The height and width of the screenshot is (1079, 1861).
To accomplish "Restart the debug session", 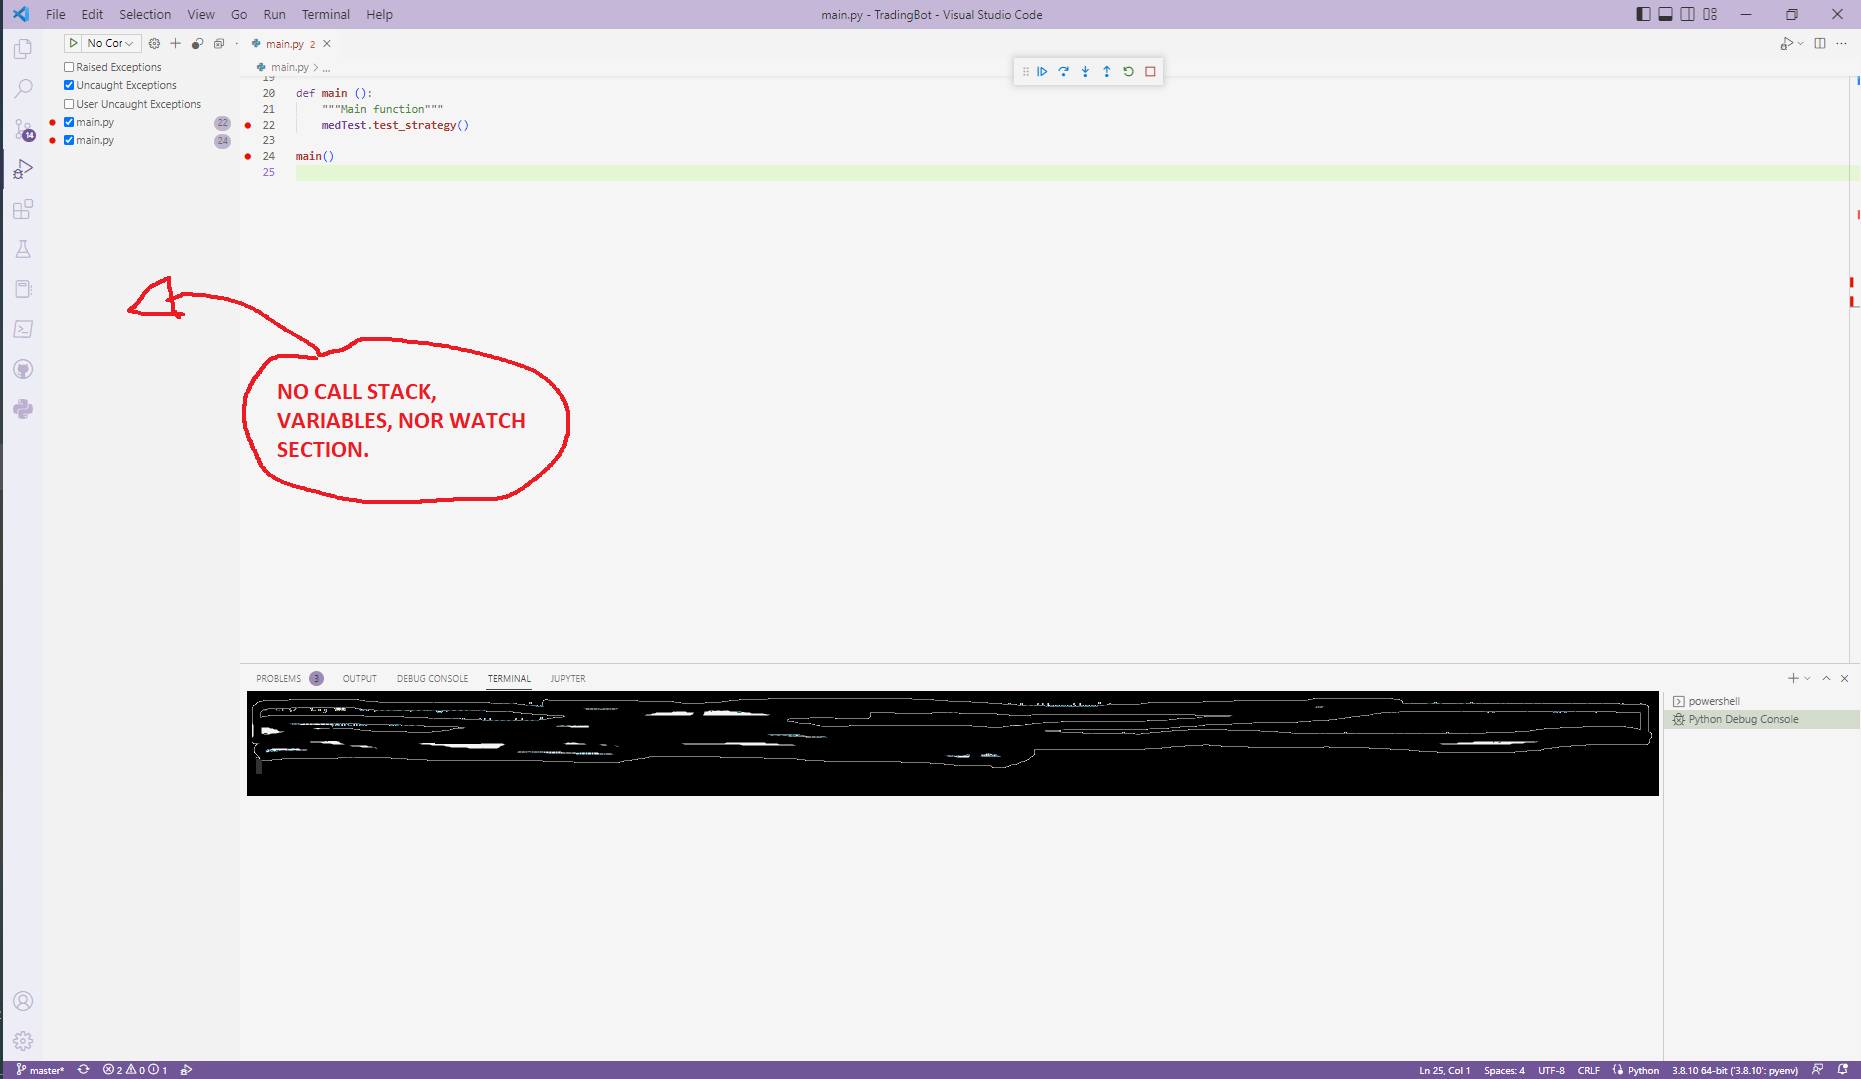I will click(x=1129, y=71).
